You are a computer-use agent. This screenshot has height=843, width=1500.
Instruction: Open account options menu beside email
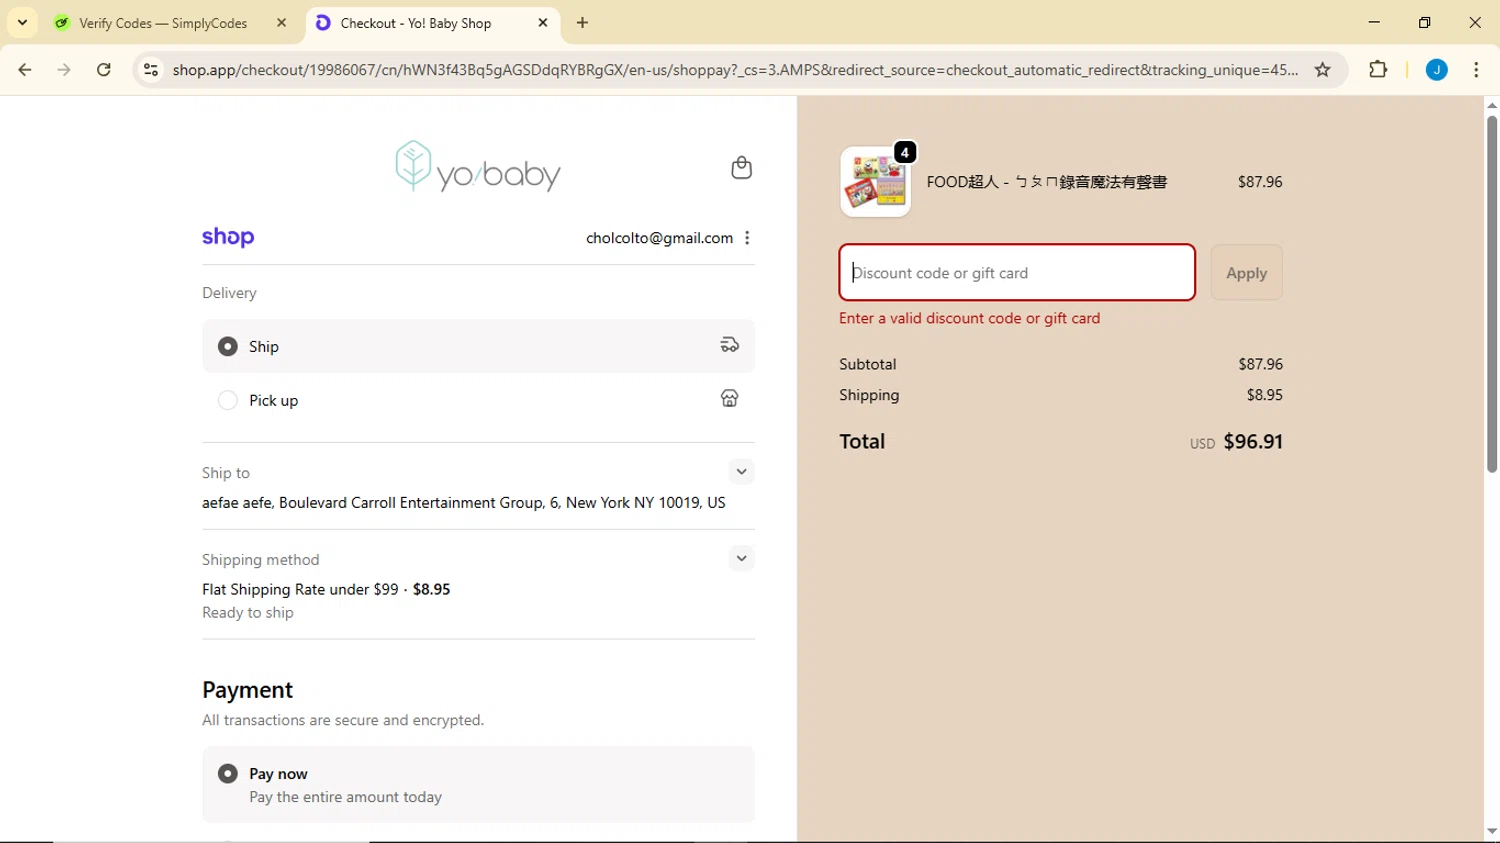click(x=747, y=238)
